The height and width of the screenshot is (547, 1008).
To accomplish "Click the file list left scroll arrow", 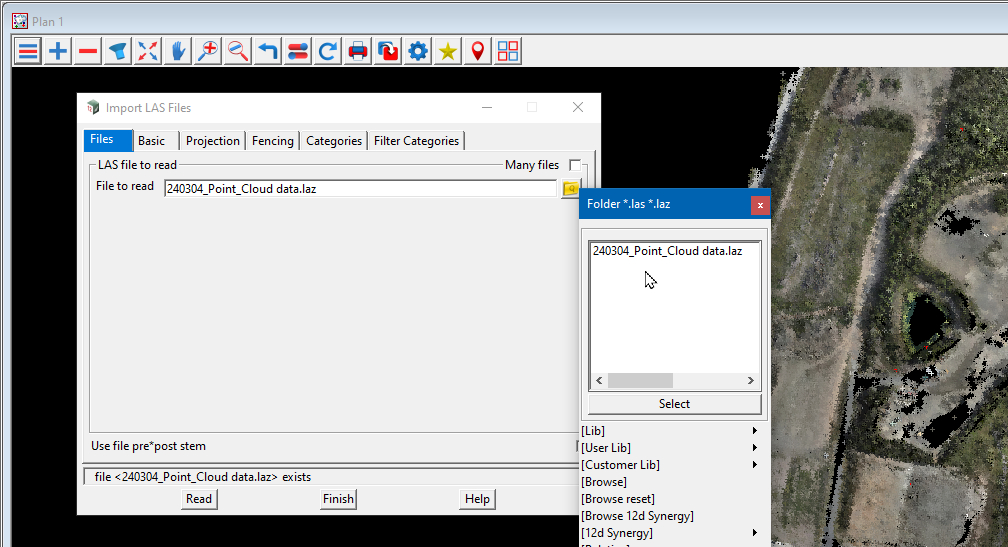I will pos(599,381).
